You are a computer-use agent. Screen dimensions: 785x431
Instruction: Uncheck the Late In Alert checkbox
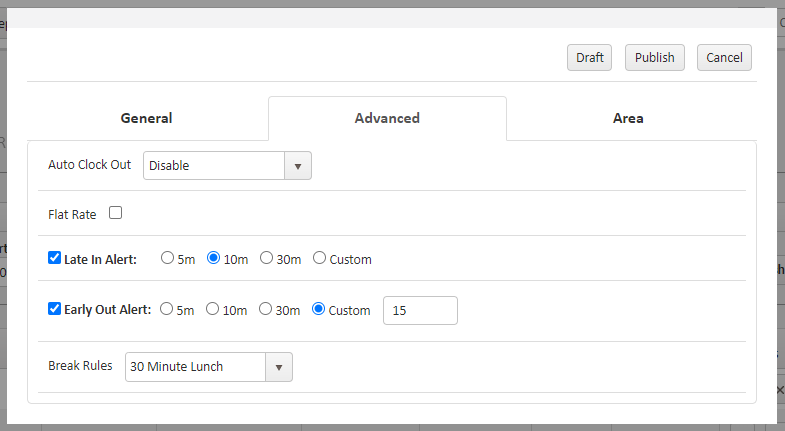(x=55, y=258)
